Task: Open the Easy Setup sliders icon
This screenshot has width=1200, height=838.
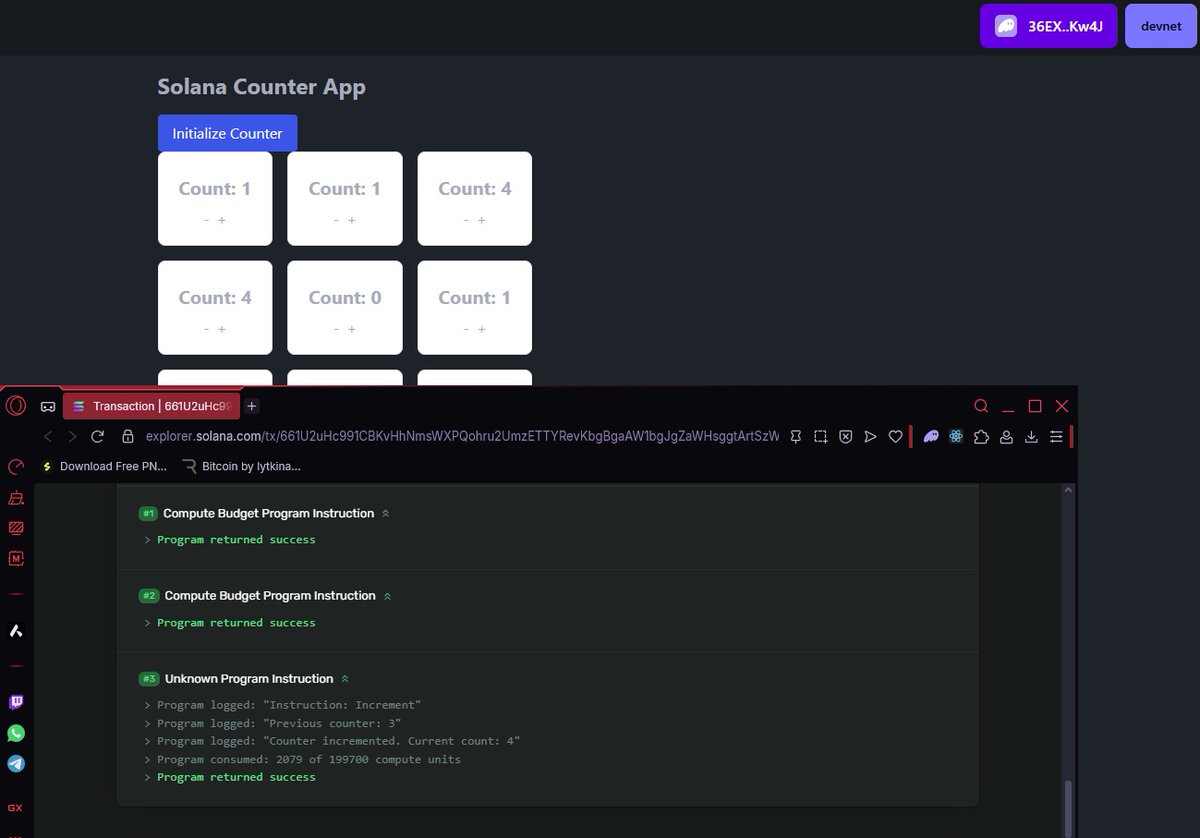Action: (1056, 437)
